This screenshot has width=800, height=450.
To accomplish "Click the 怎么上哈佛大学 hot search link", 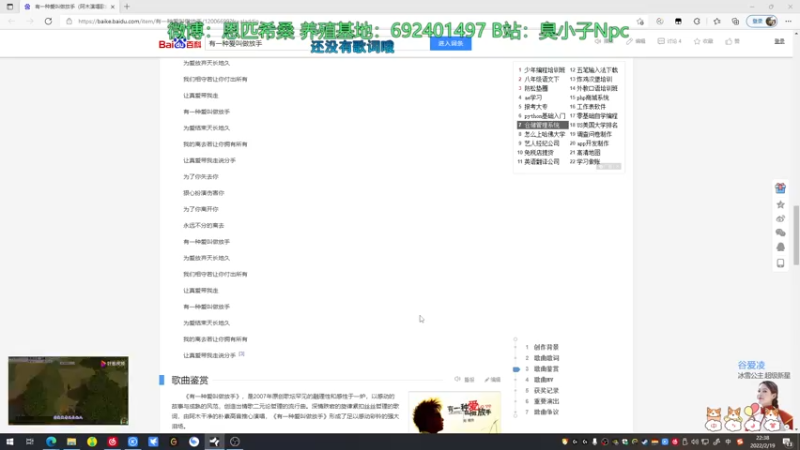I will point(544,134).
